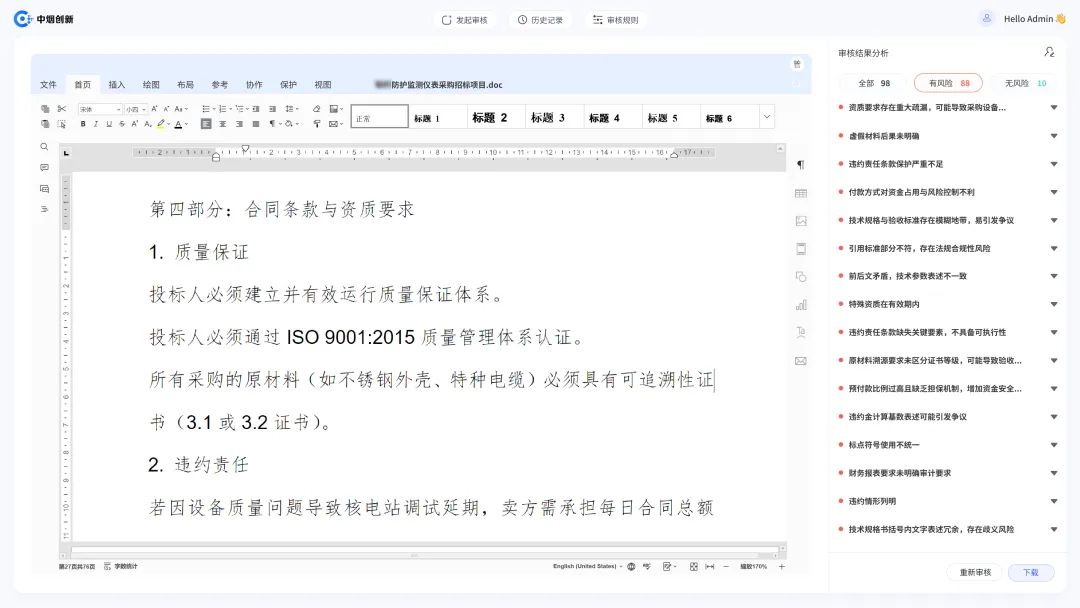Image resolution: width=1080 pixels, height=608 pixels.
Task: Select the Bold formatting icon
Action: coord(82,124)
